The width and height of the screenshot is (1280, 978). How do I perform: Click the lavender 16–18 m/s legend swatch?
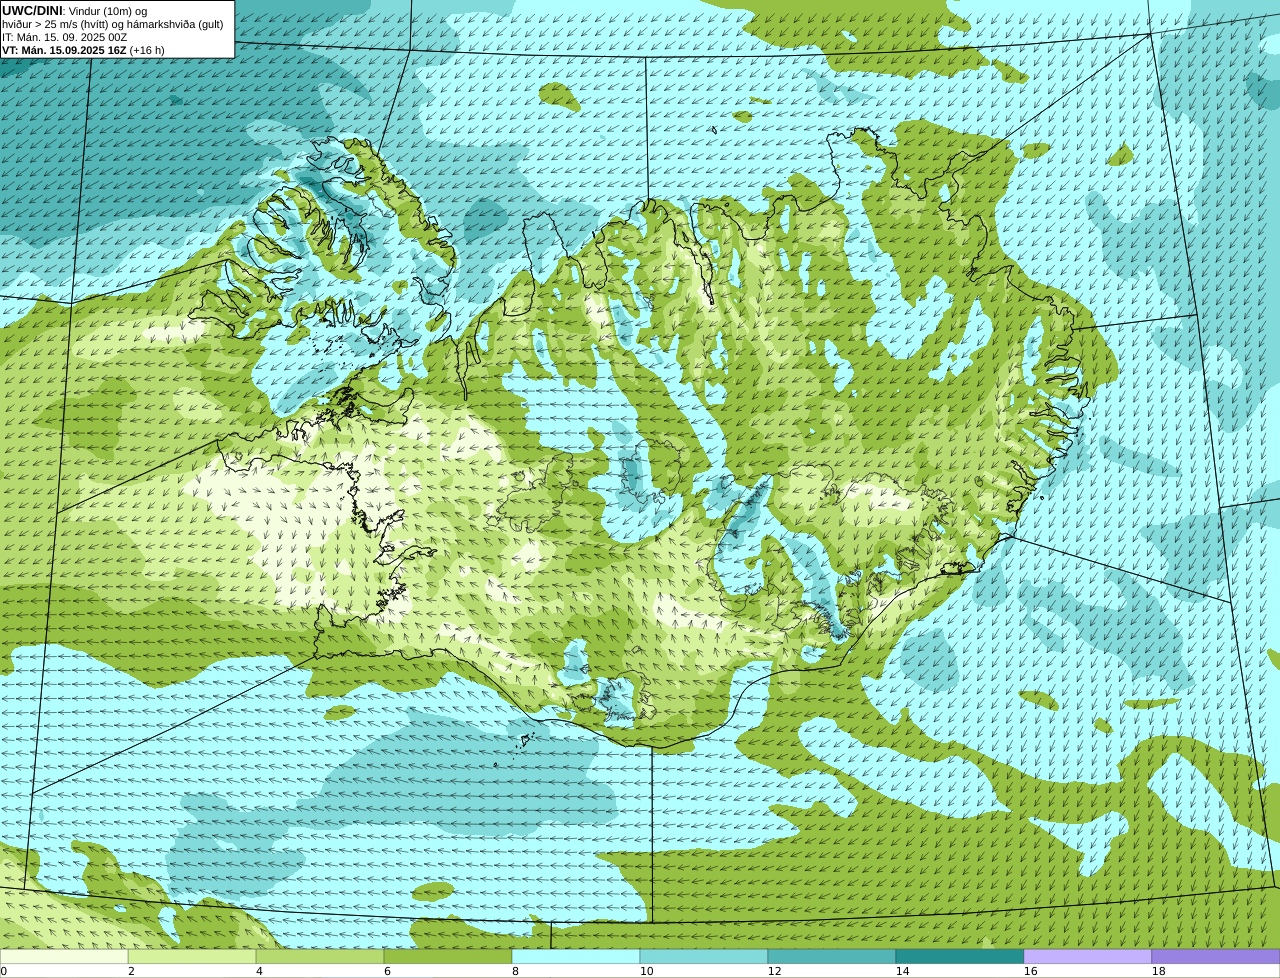[x=1088, y=956]
